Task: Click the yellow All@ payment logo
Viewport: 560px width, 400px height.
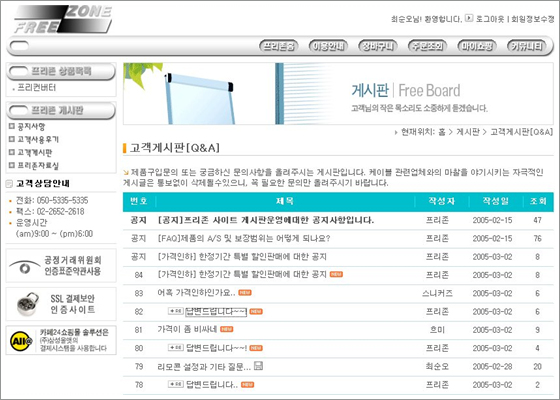Action: pos(22,341)
